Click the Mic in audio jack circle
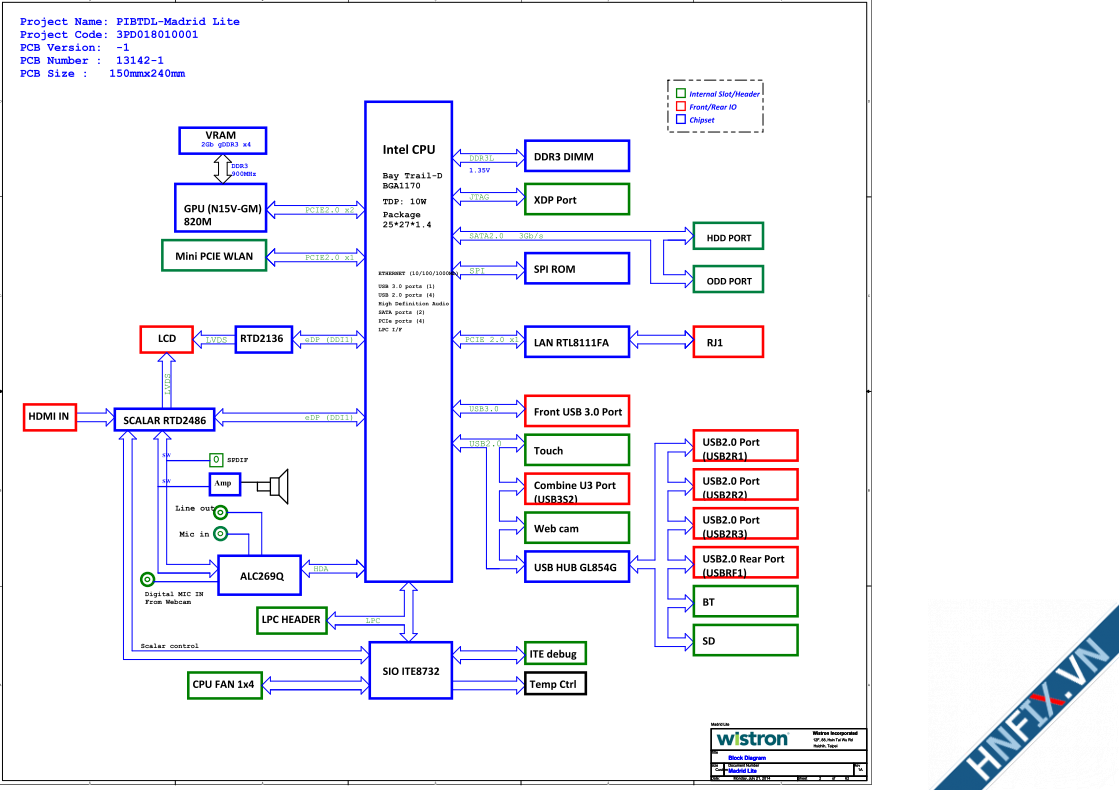The image size is (1119, 790). [221, 534]
